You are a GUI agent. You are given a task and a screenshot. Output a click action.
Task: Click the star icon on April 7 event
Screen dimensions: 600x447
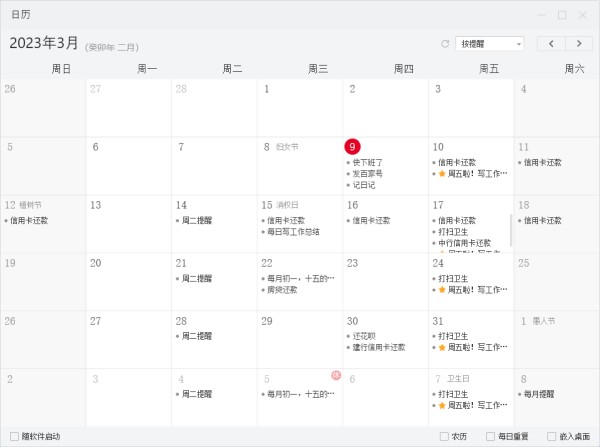(x=442, y=405)
